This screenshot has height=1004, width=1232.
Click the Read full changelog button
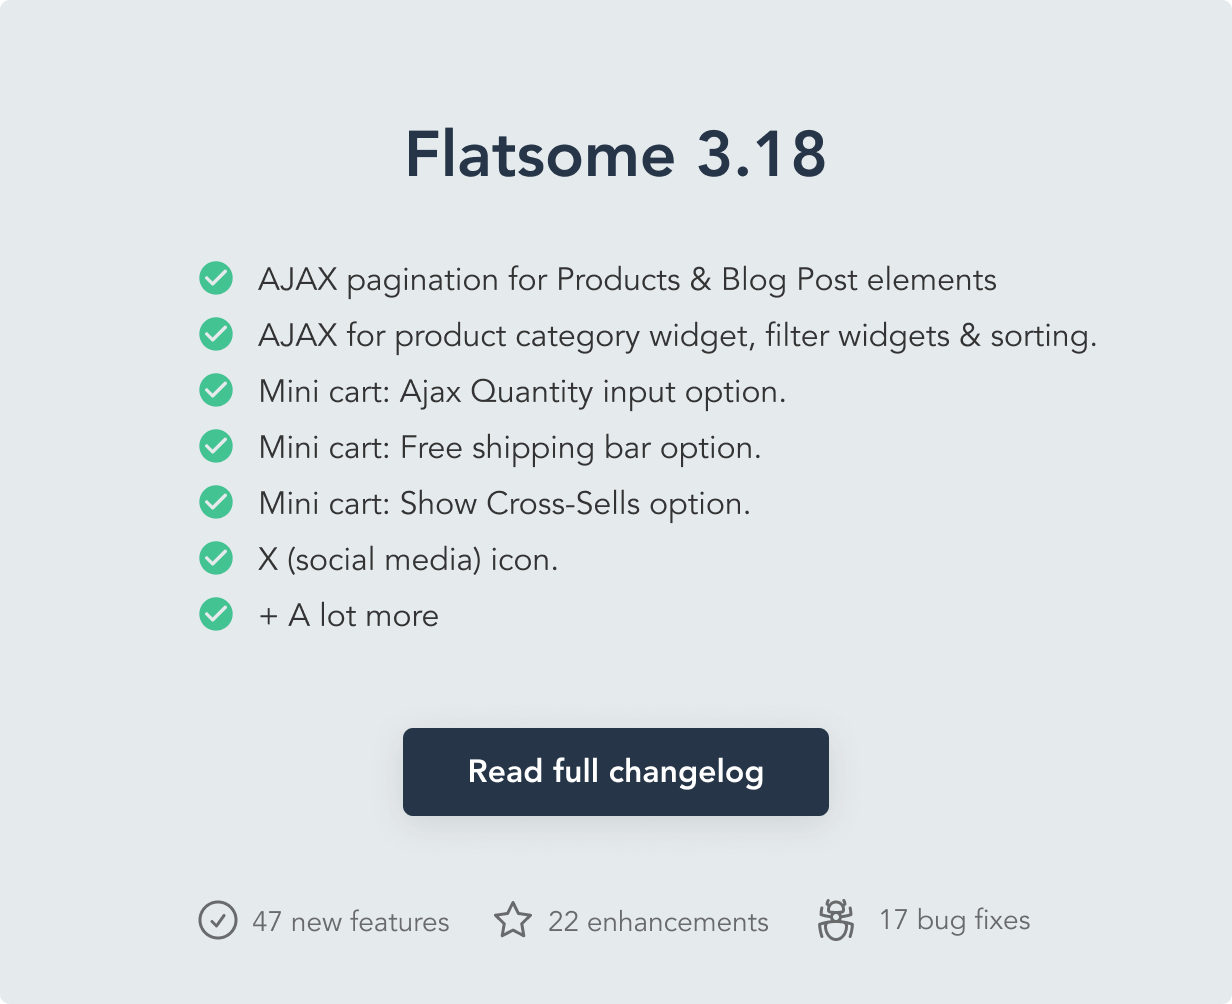pos(615,771)
